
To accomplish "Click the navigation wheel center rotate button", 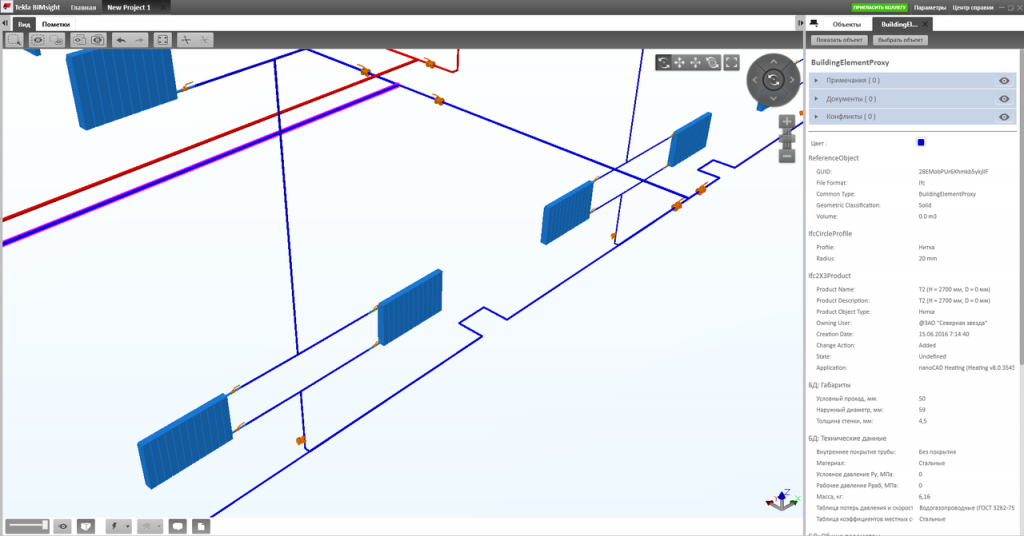I will [773, 80].
